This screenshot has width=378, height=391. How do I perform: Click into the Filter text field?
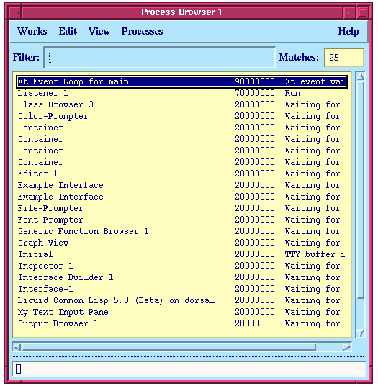160,57
